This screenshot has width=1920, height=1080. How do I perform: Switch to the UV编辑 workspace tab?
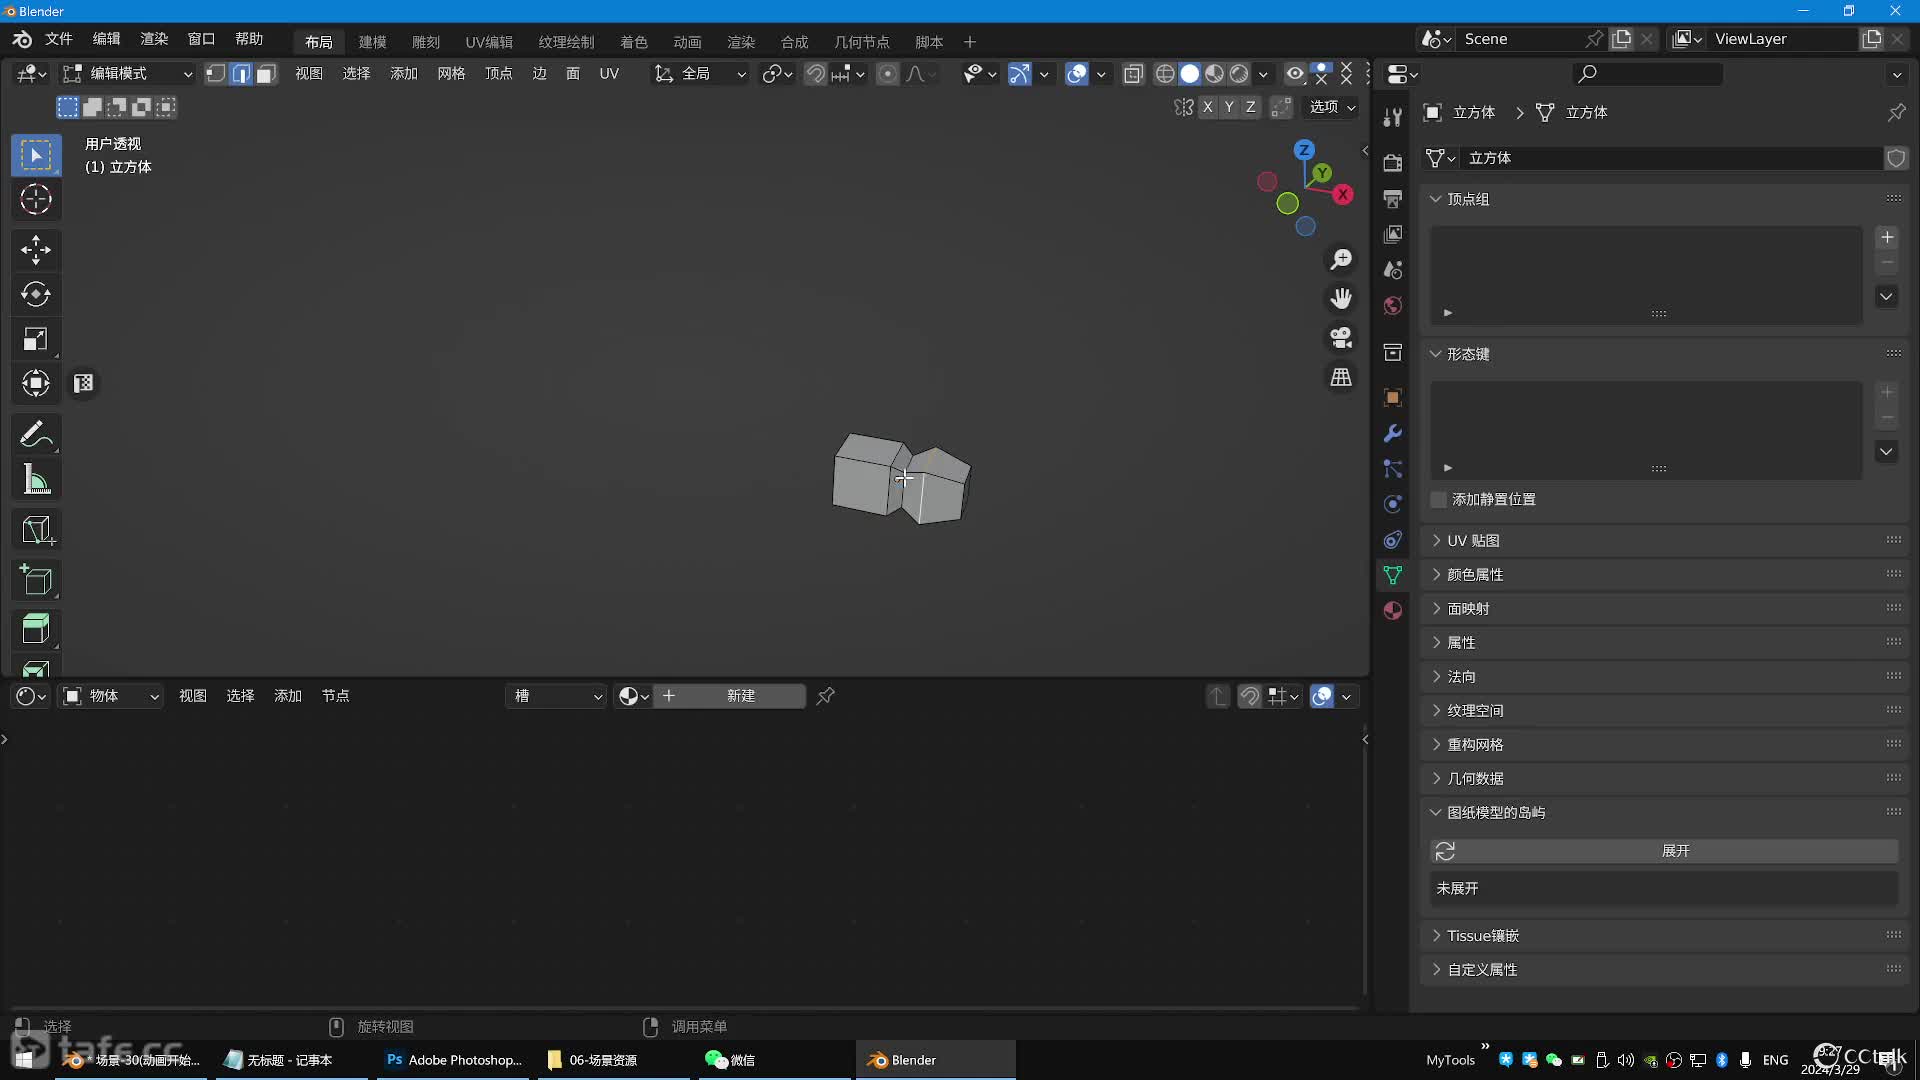[x=489, y=42]
